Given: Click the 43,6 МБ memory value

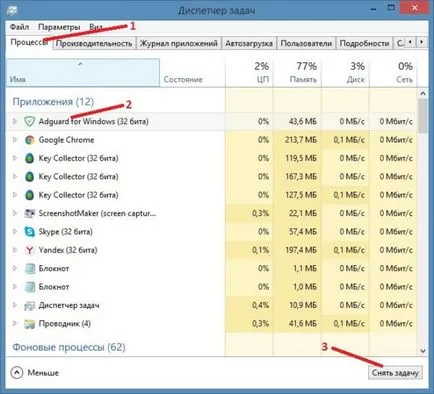Looking at the screenshot, I should [x=303, y=122].
